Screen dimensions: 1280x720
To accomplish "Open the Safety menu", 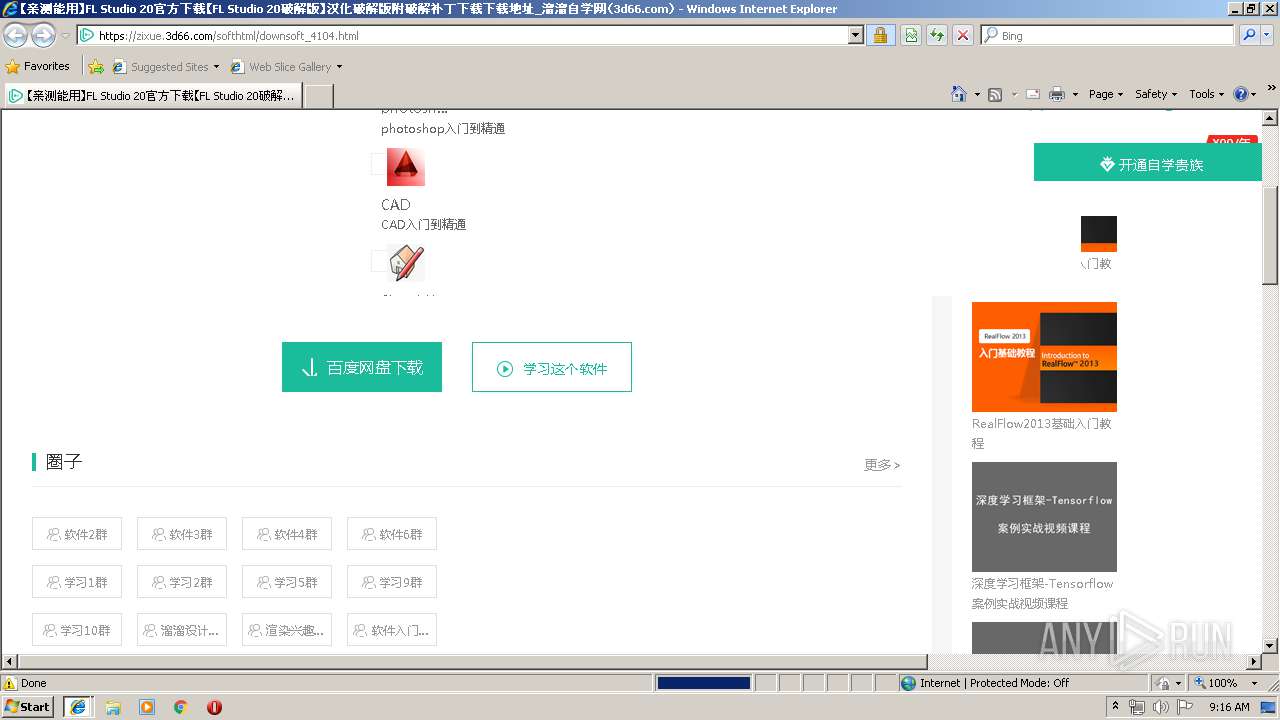I will click(1156, 94).
